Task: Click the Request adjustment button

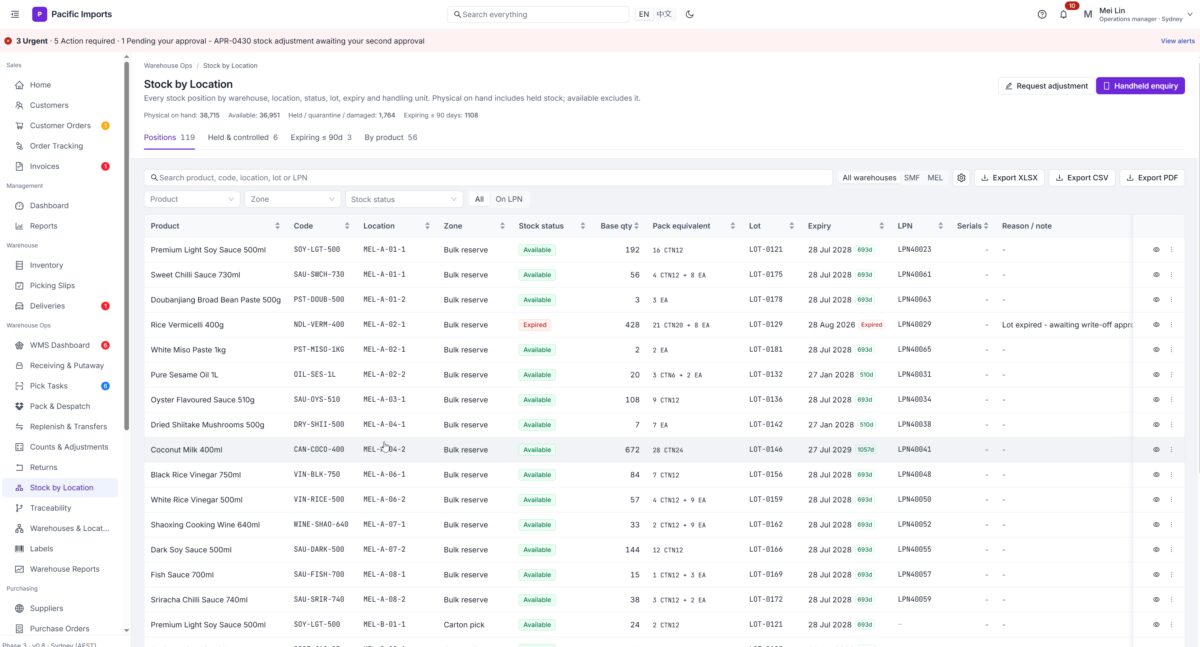Action: (1046, 86)
